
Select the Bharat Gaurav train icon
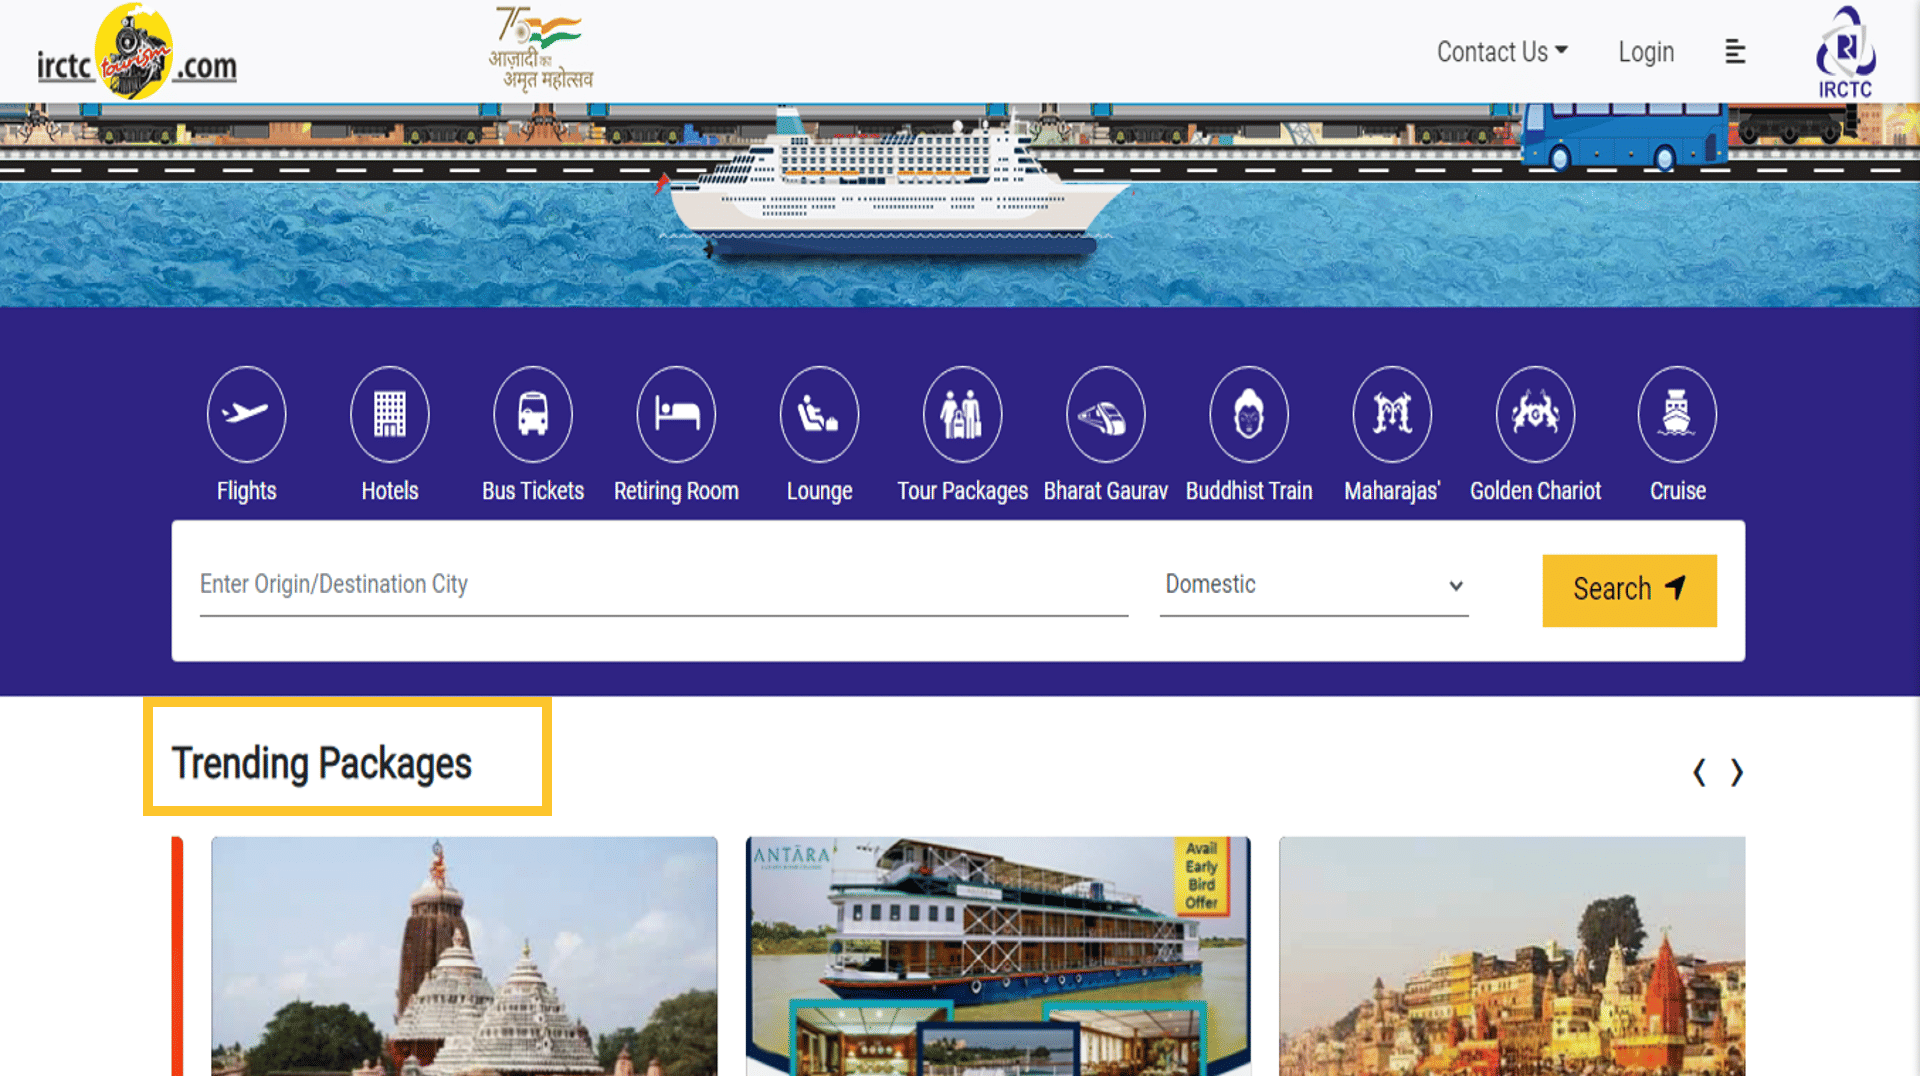point(1105,413)
